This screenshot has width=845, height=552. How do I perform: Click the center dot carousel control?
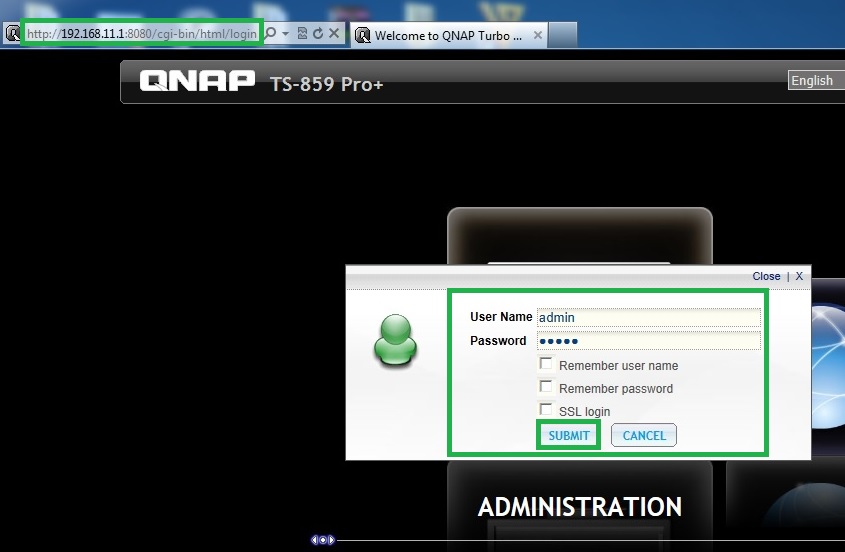323,540
